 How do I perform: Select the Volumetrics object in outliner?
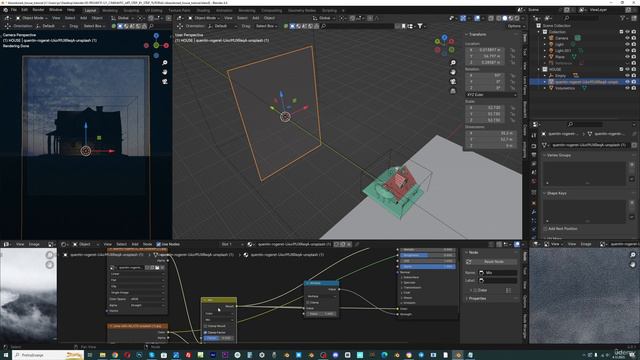click(565, 88)
